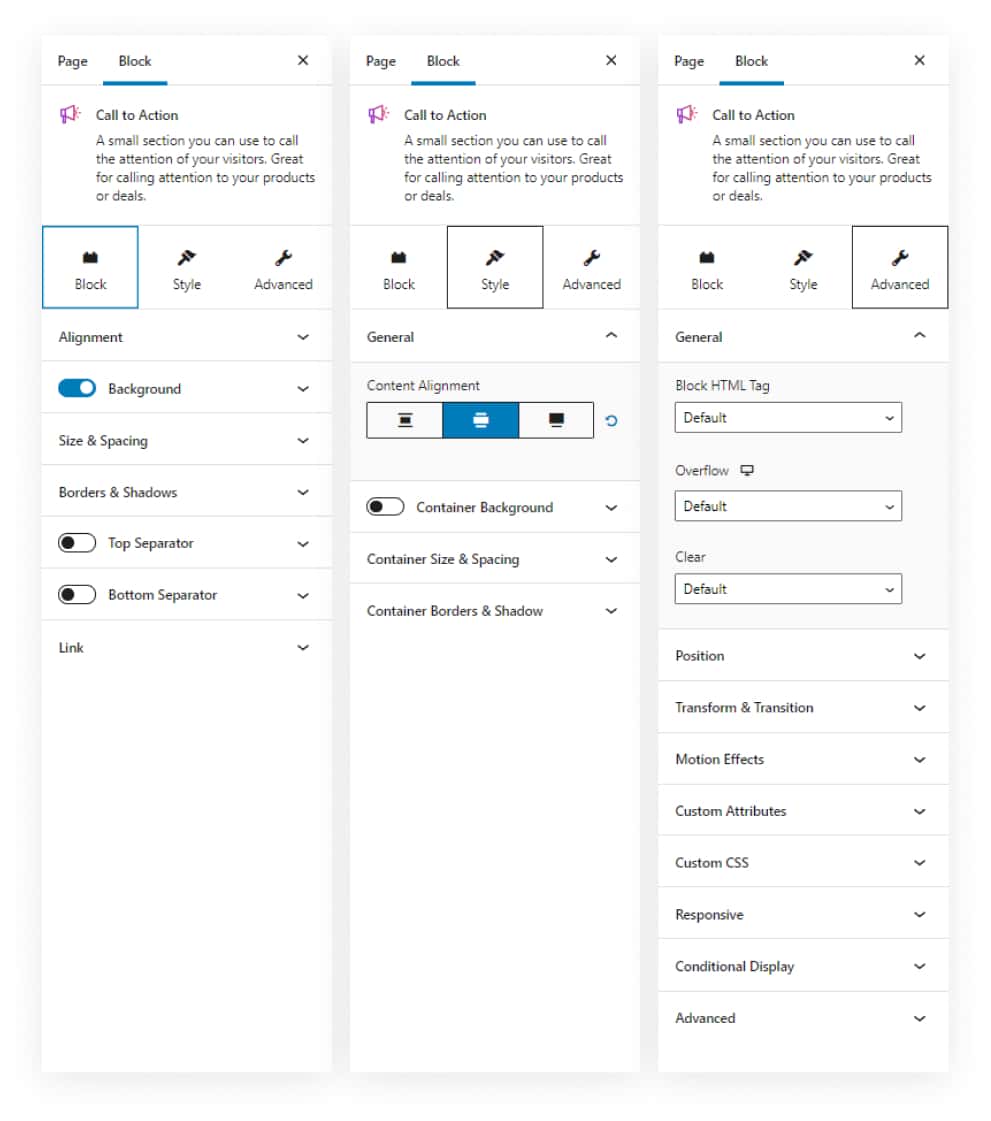Click the Block brick icon in the rightmost panel
Viewport: 991px width, 1121px height.
(706, 258)
